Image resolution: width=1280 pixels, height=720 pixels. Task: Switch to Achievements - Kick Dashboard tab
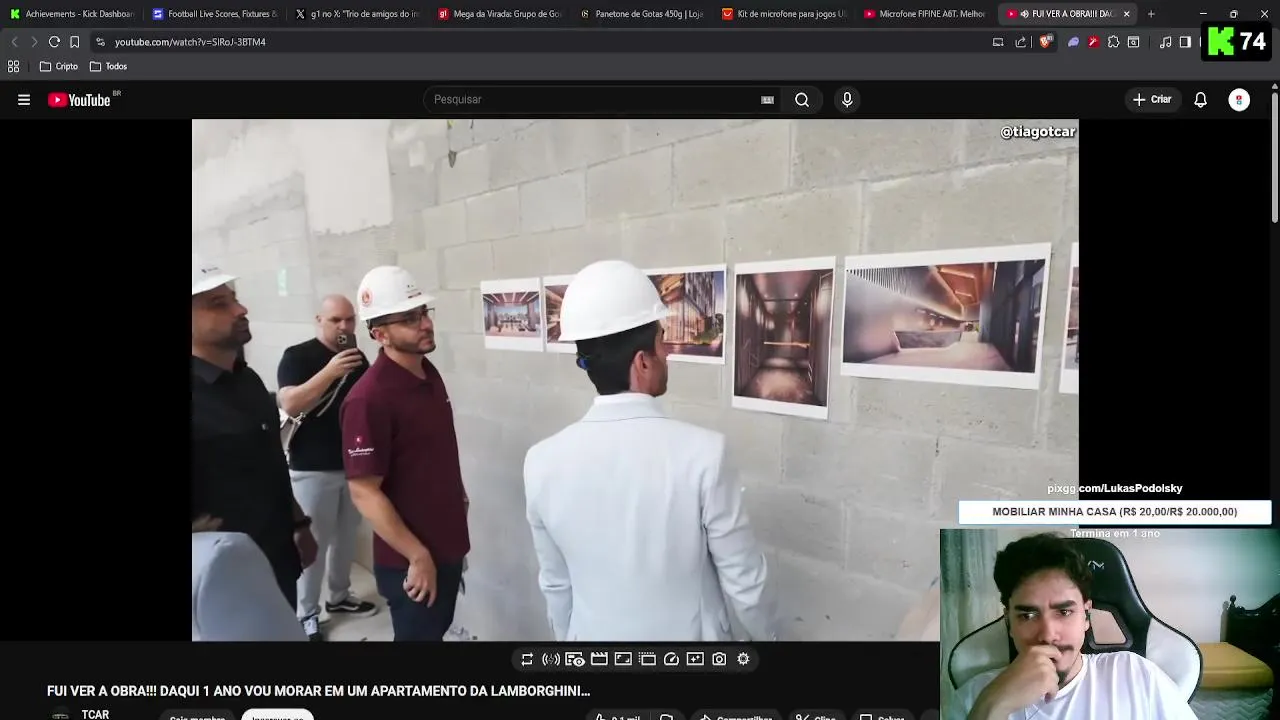[72, 14]
